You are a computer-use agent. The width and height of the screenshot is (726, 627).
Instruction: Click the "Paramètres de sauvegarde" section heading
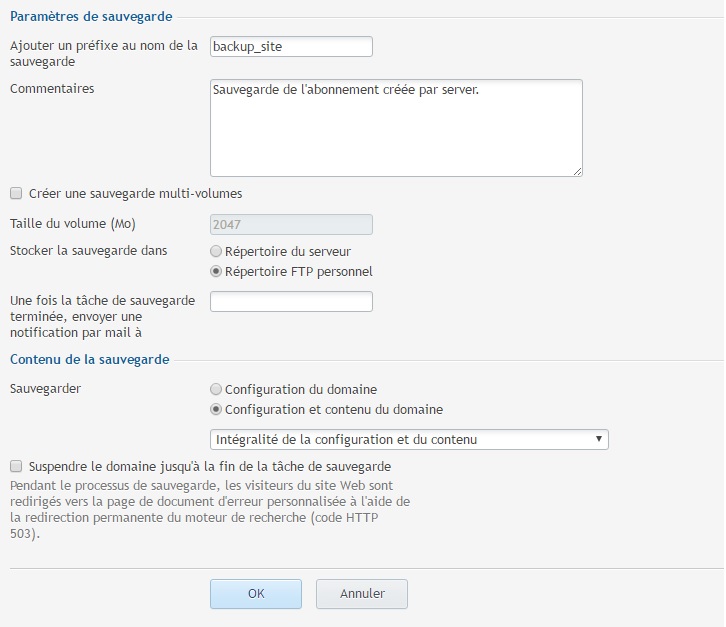(91, 16)
